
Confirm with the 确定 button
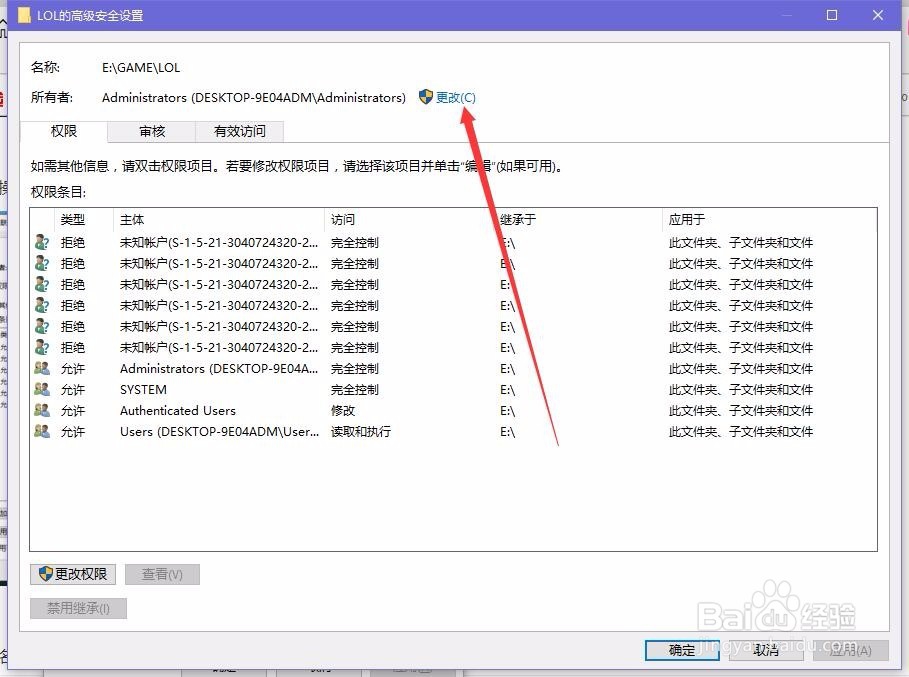point(682,650)
